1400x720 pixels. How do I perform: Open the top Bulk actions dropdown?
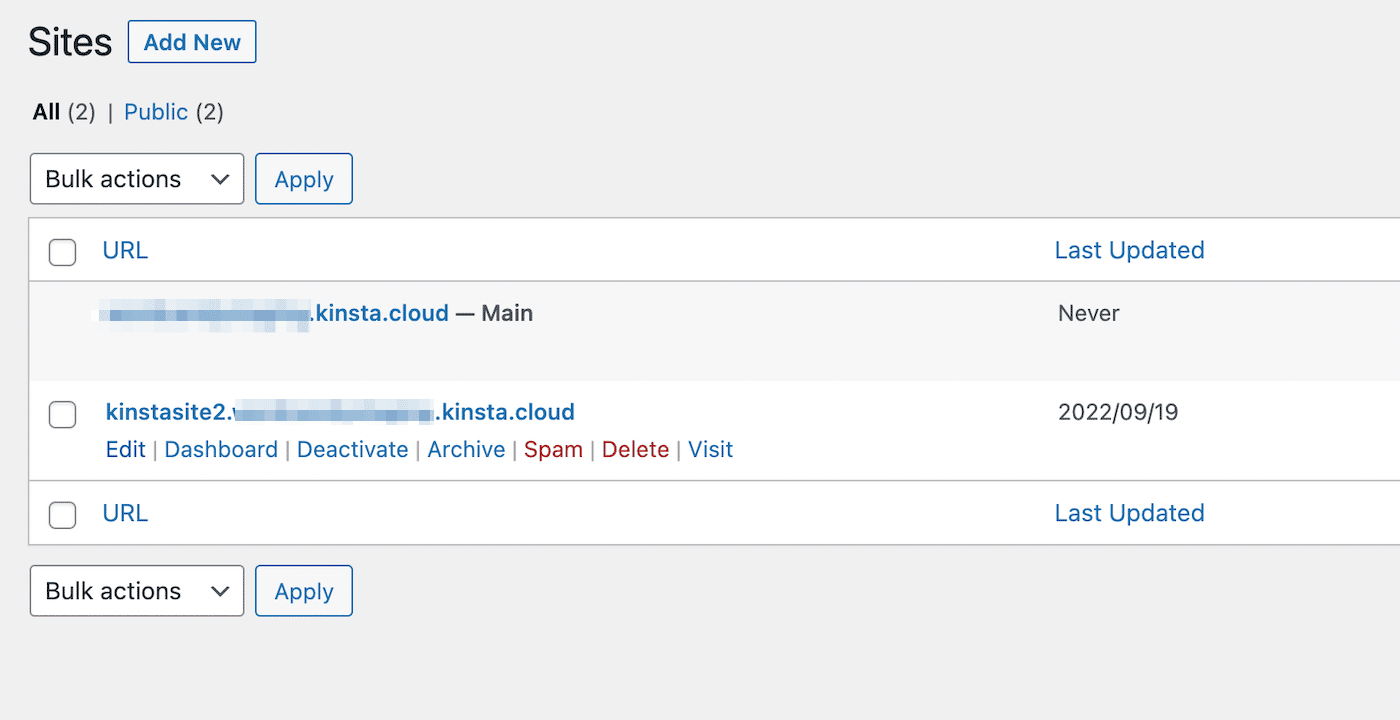point(137,179)
